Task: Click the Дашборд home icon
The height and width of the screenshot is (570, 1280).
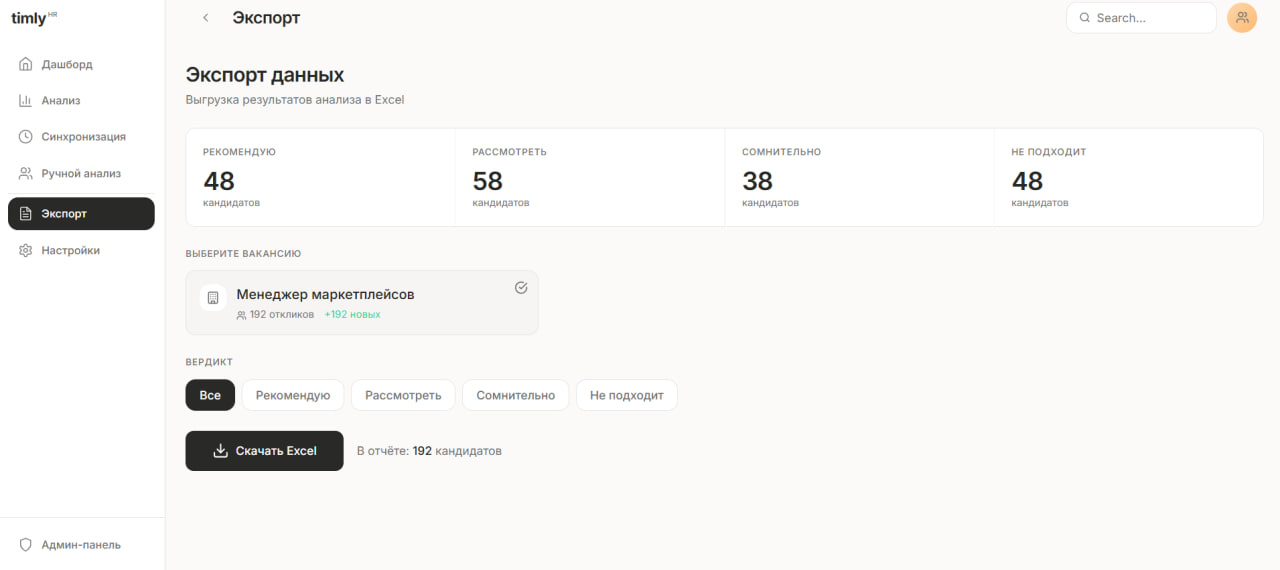Action: (26, 64)
